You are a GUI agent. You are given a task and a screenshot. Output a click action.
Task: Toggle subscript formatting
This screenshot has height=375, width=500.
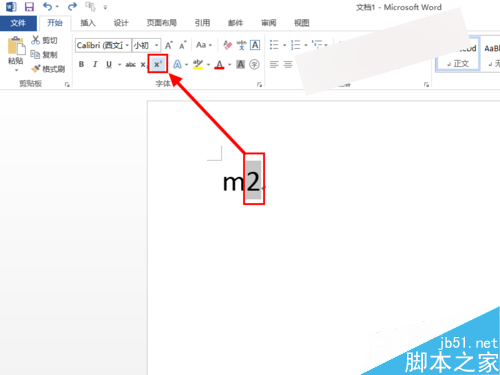[144, 64]
